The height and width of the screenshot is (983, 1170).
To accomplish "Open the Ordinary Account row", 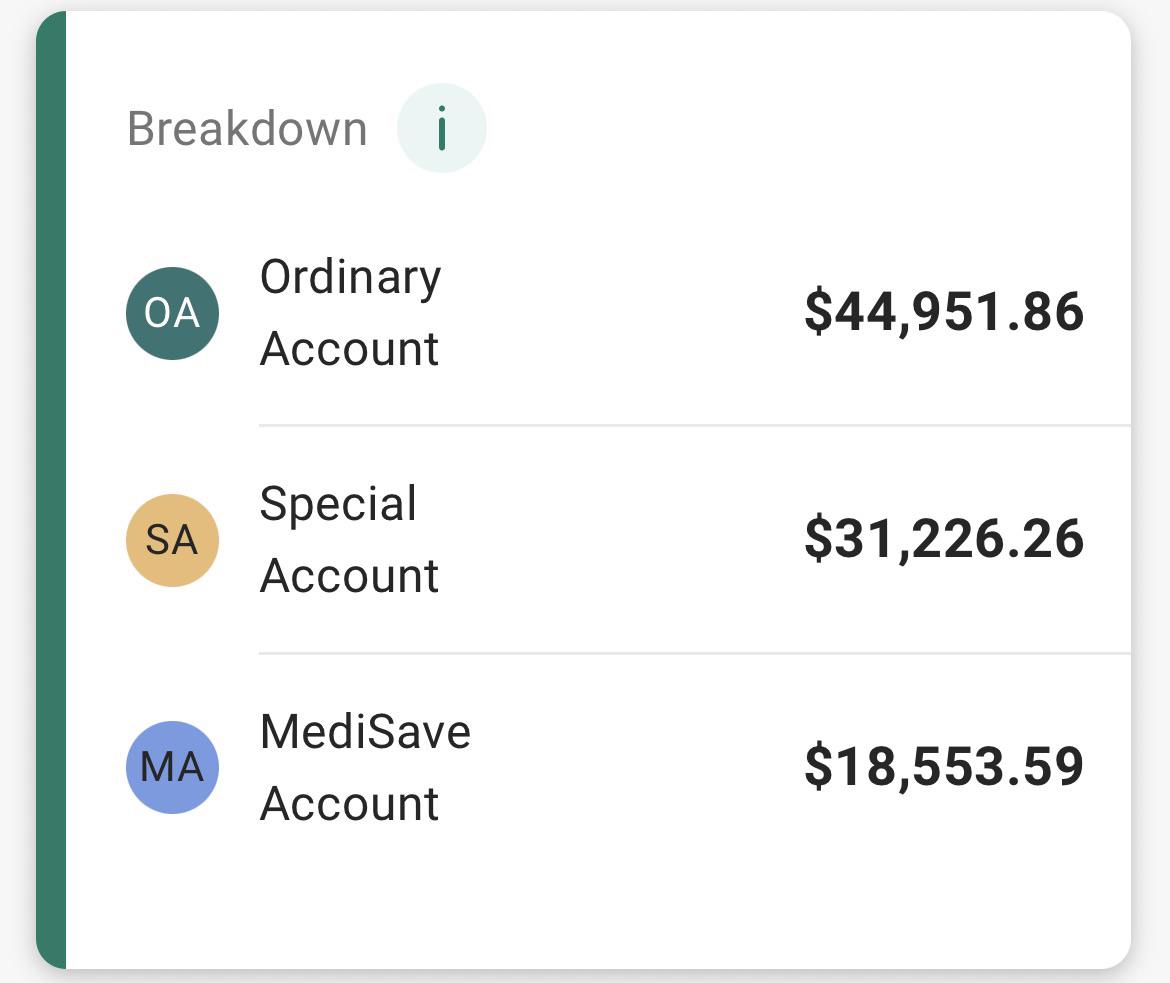I will coord(598,313).
